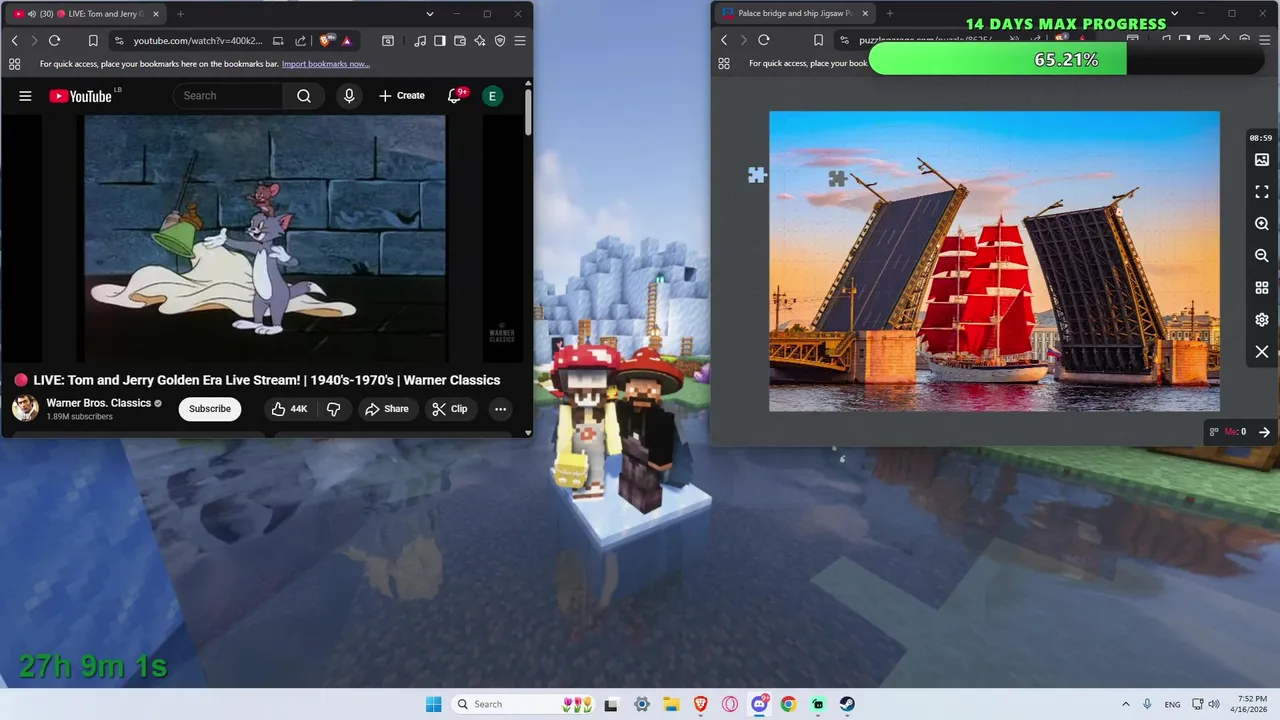
Task: Open the more actions three-dot menu under the video
Action: [x=500, y=409]
